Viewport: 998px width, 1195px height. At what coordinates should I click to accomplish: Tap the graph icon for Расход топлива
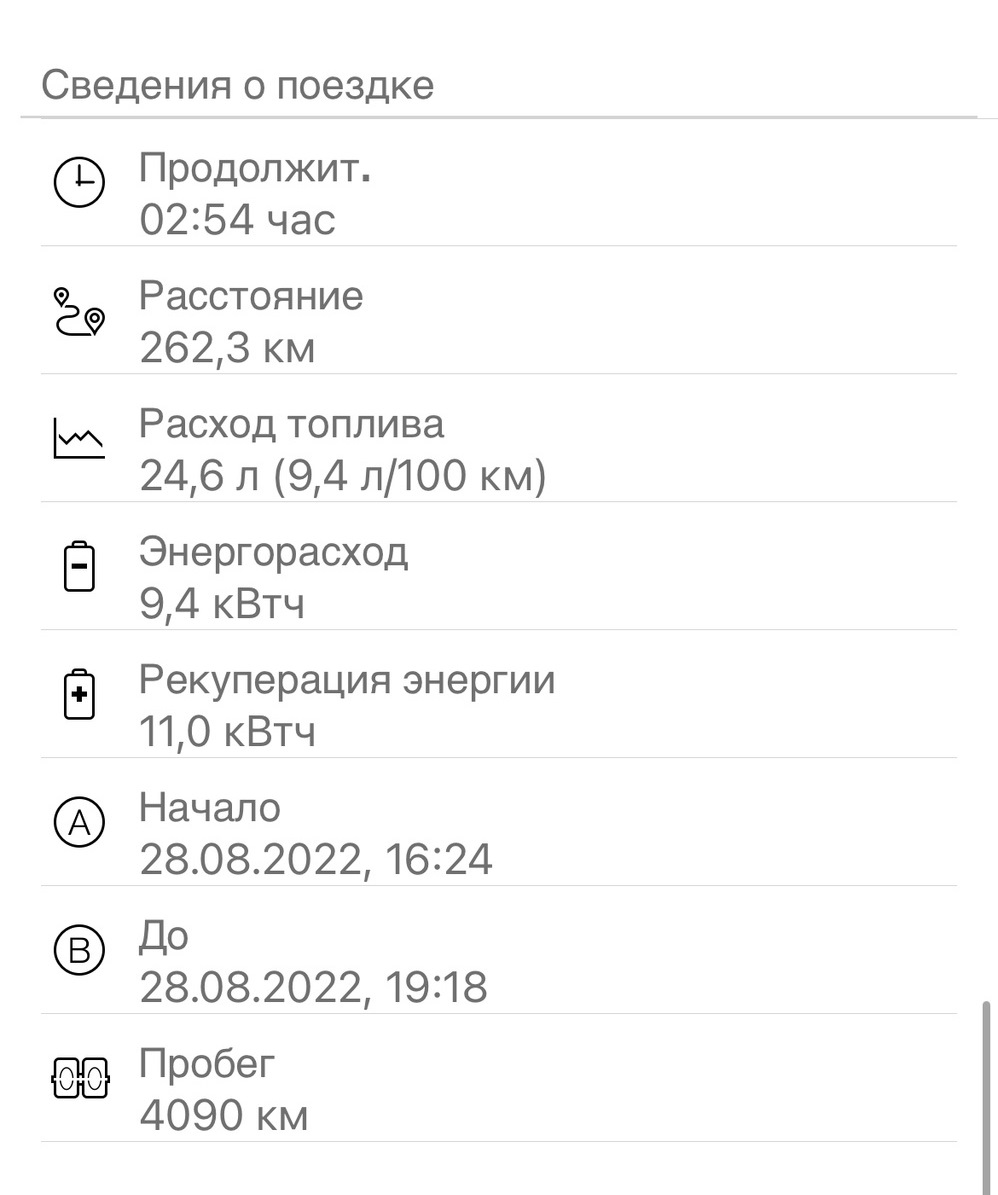[x=79, y=438]
